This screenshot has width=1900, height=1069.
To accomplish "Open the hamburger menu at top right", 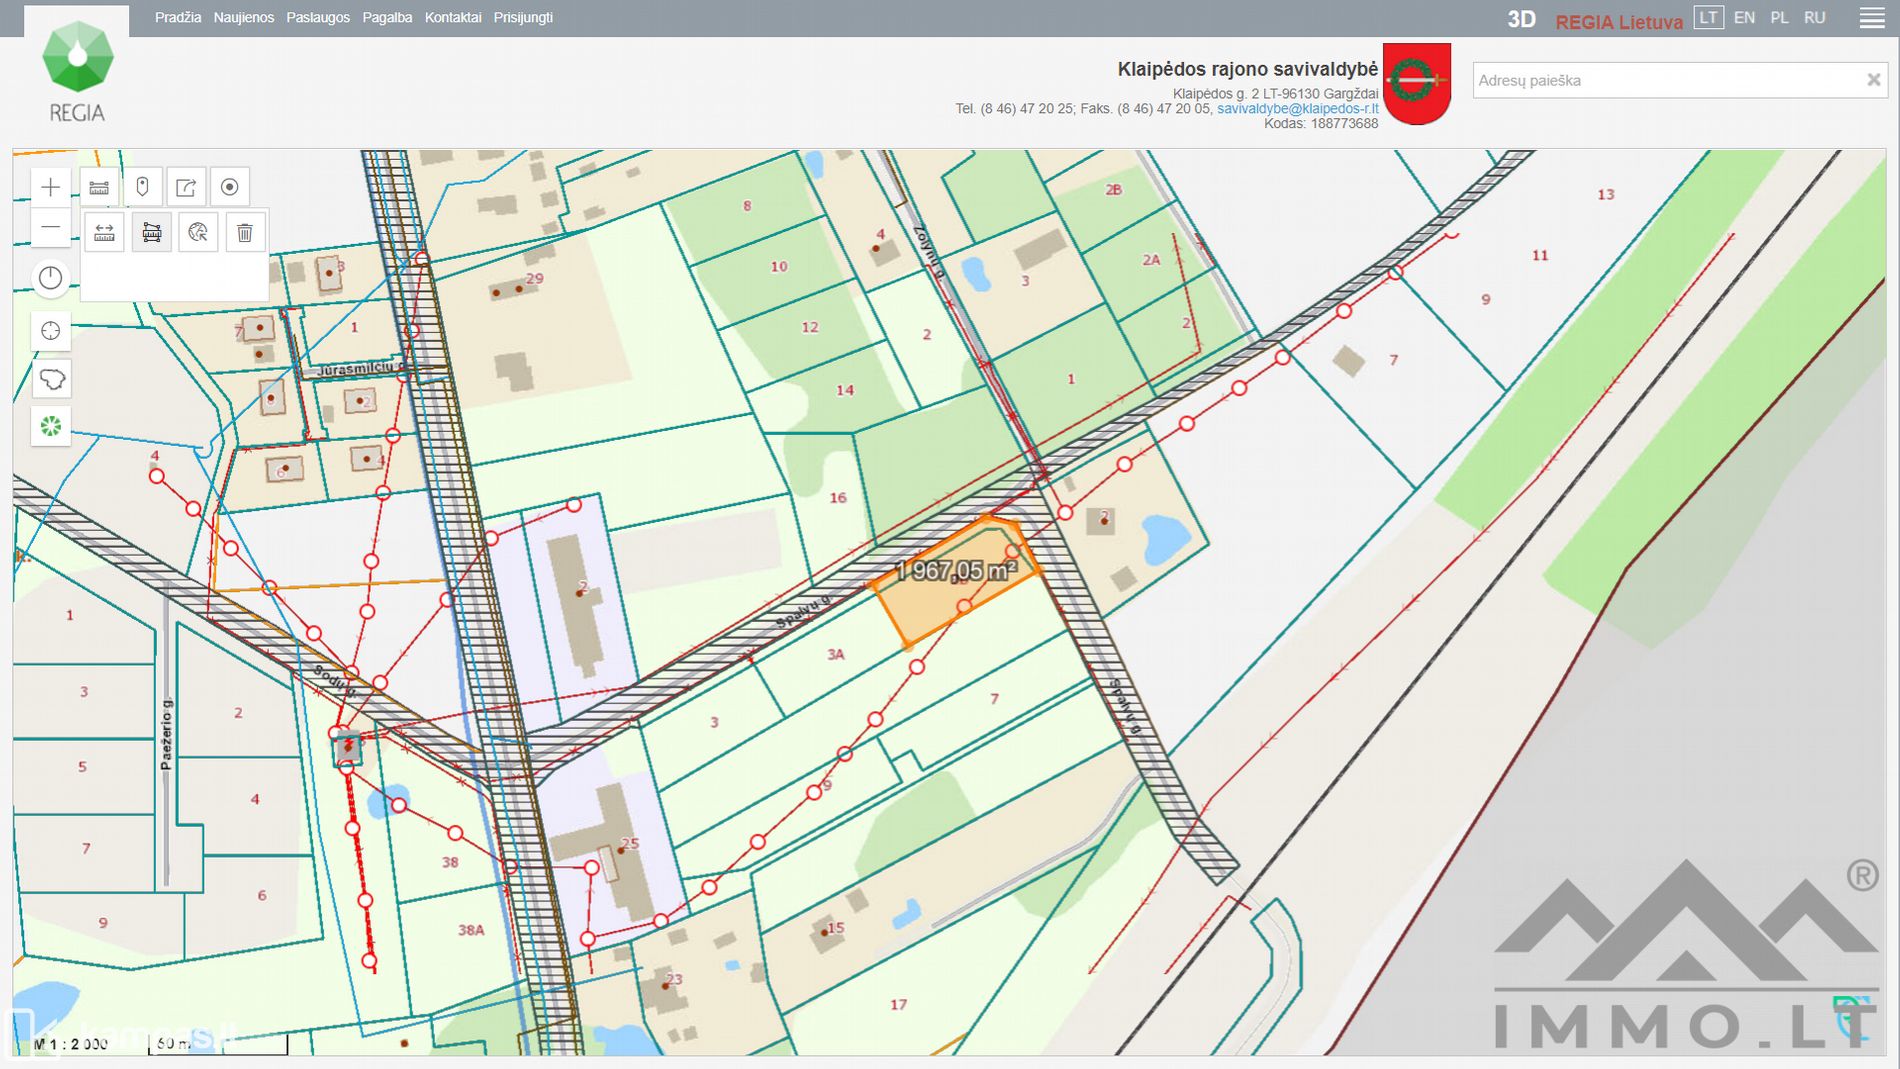I will [x=1872, y=18].
